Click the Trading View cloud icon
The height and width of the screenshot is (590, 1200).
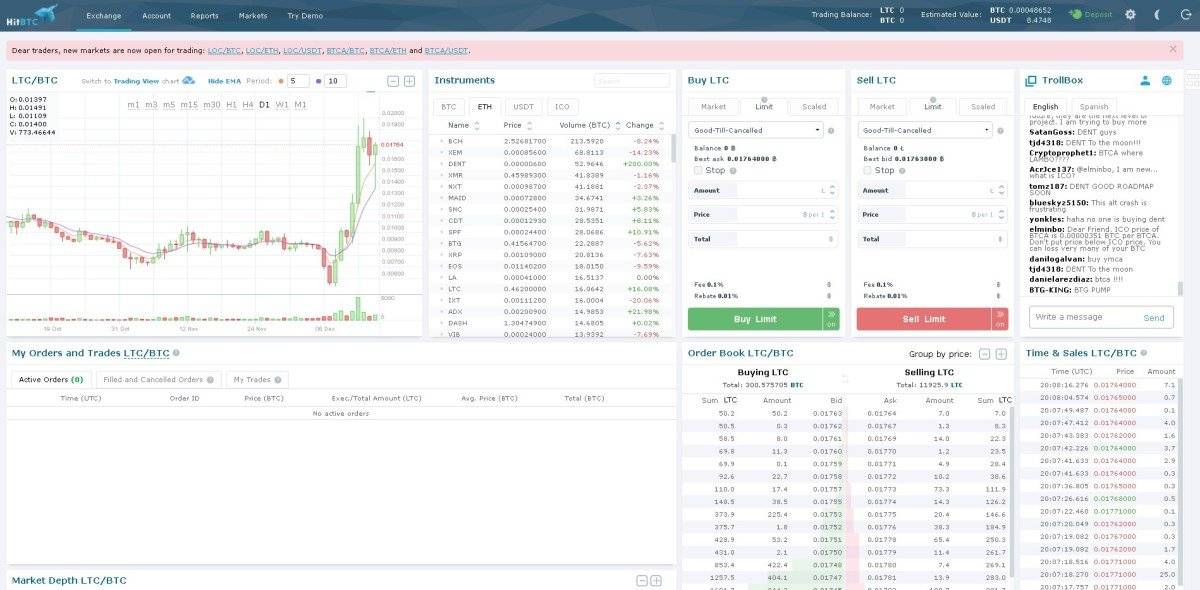click(189, 81)
